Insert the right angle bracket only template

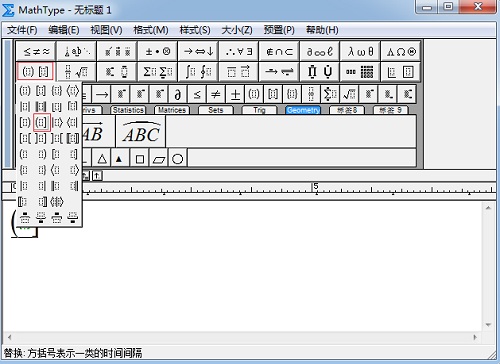coord(74,170)
